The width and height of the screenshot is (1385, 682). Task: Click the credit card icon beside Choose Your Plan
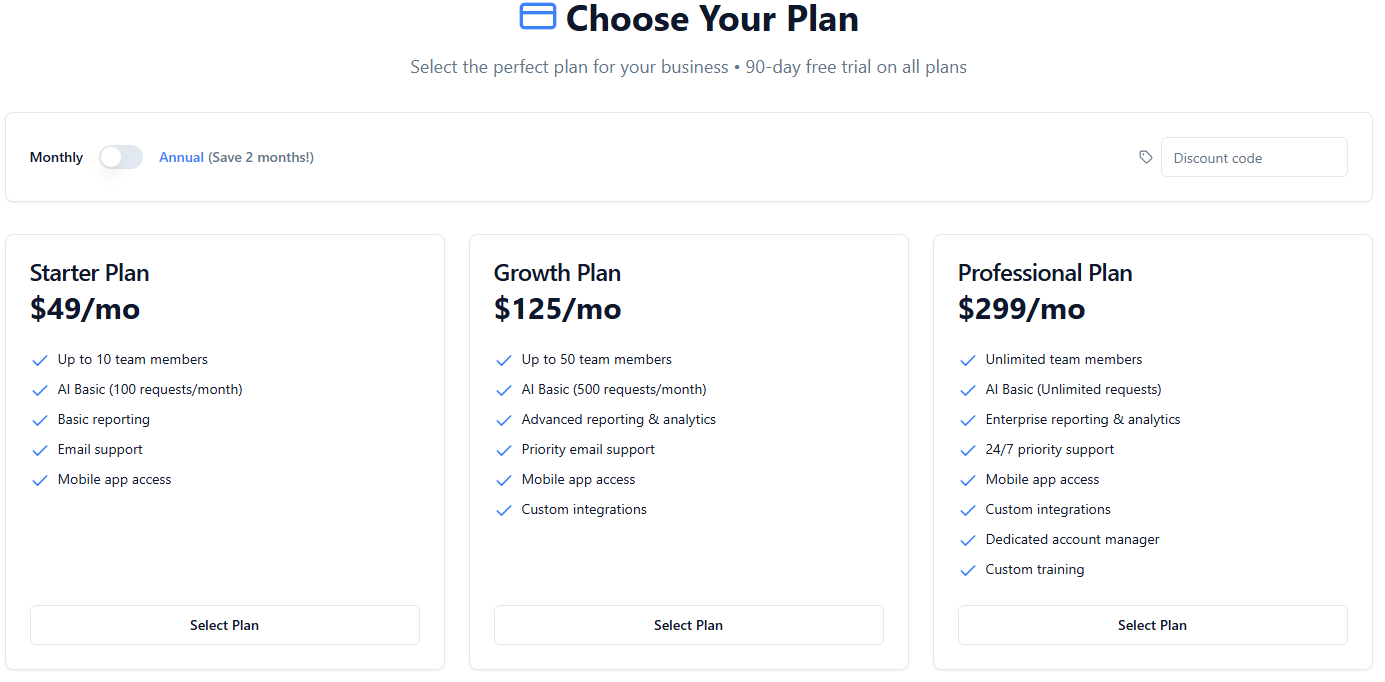pyautogui.click(x=537, y=17)
